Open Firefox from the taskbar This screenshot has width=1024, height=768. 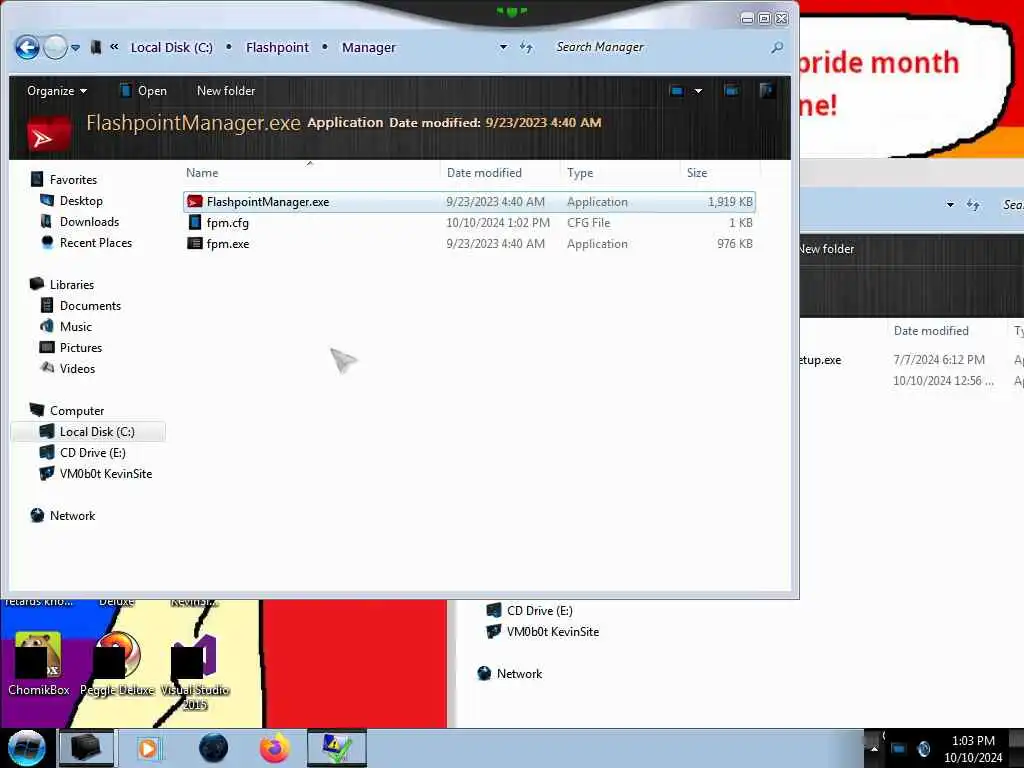pos(275,748)
